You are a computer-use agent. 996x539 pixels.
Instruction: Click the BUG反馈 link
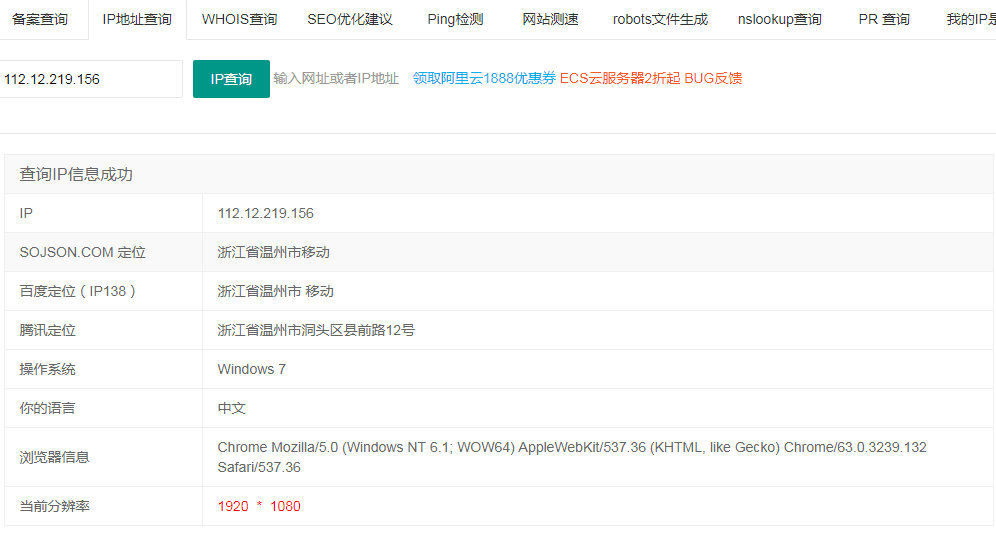pos(713,78)
